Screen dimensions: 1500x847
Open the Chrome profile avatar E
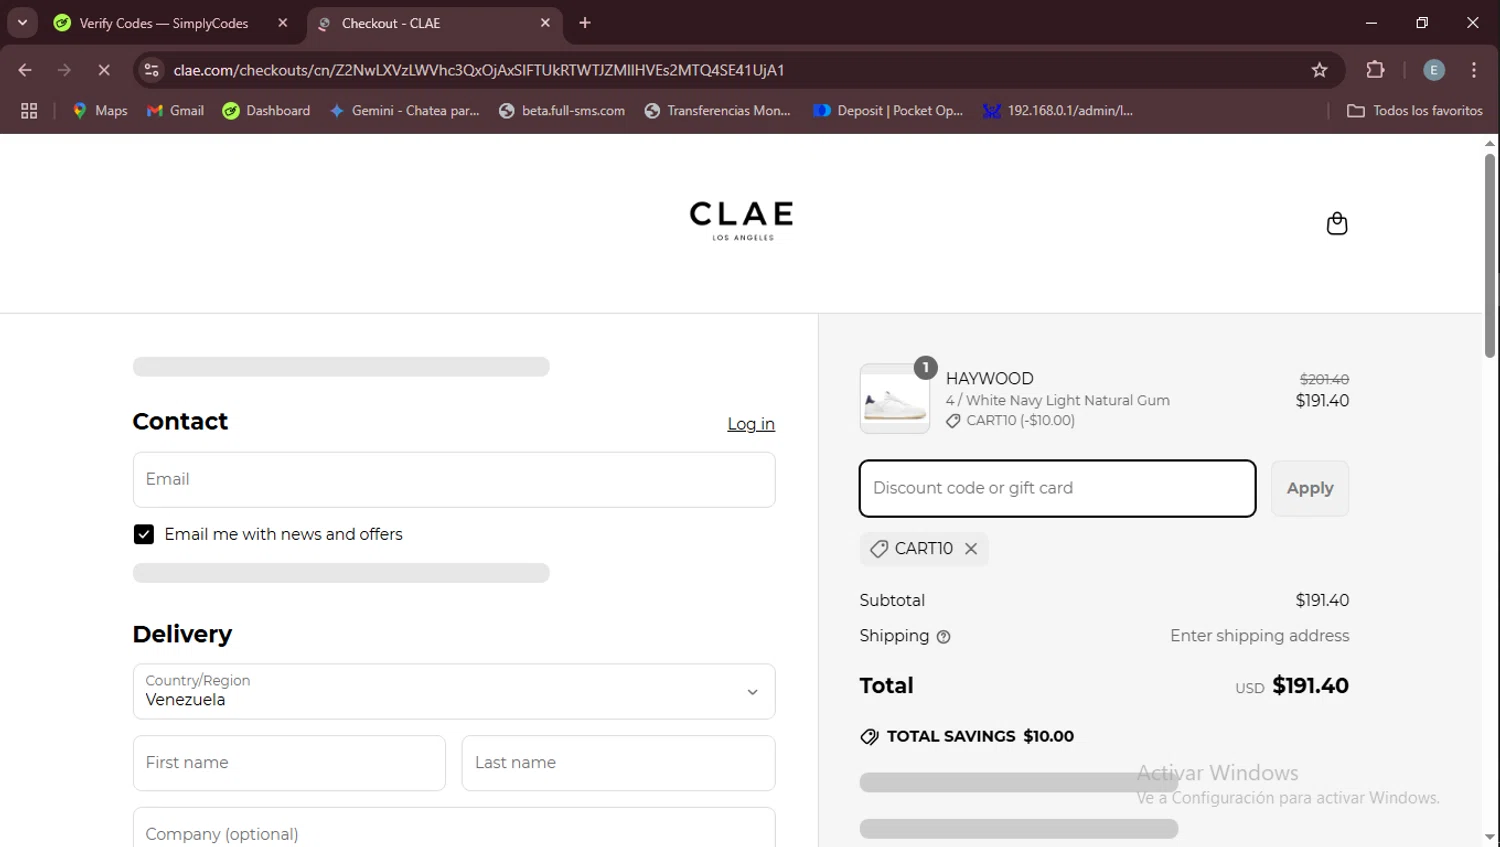click(1433, 70)
